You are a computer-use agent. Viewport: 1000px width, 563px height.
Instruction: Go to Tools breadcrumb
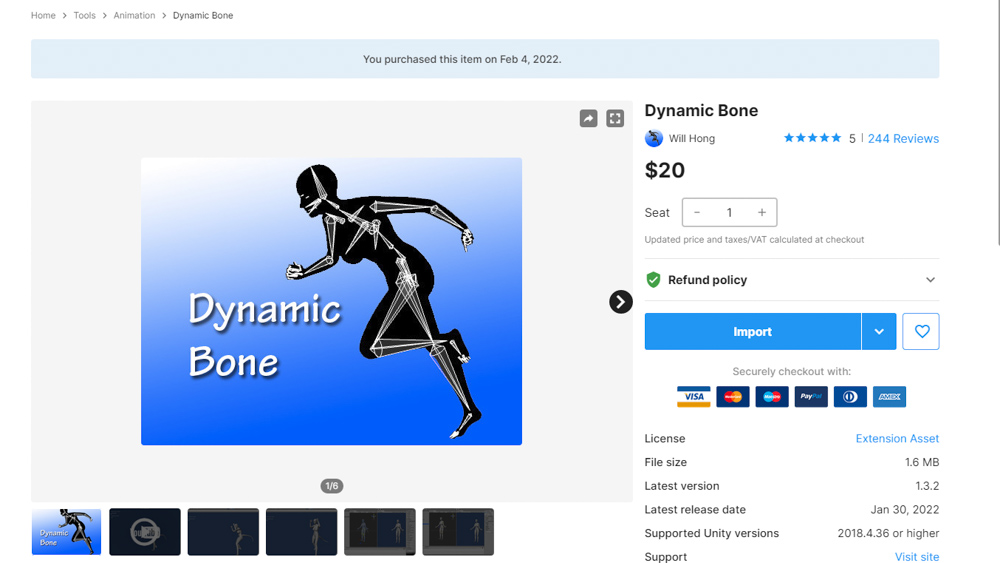pos(84,15)
